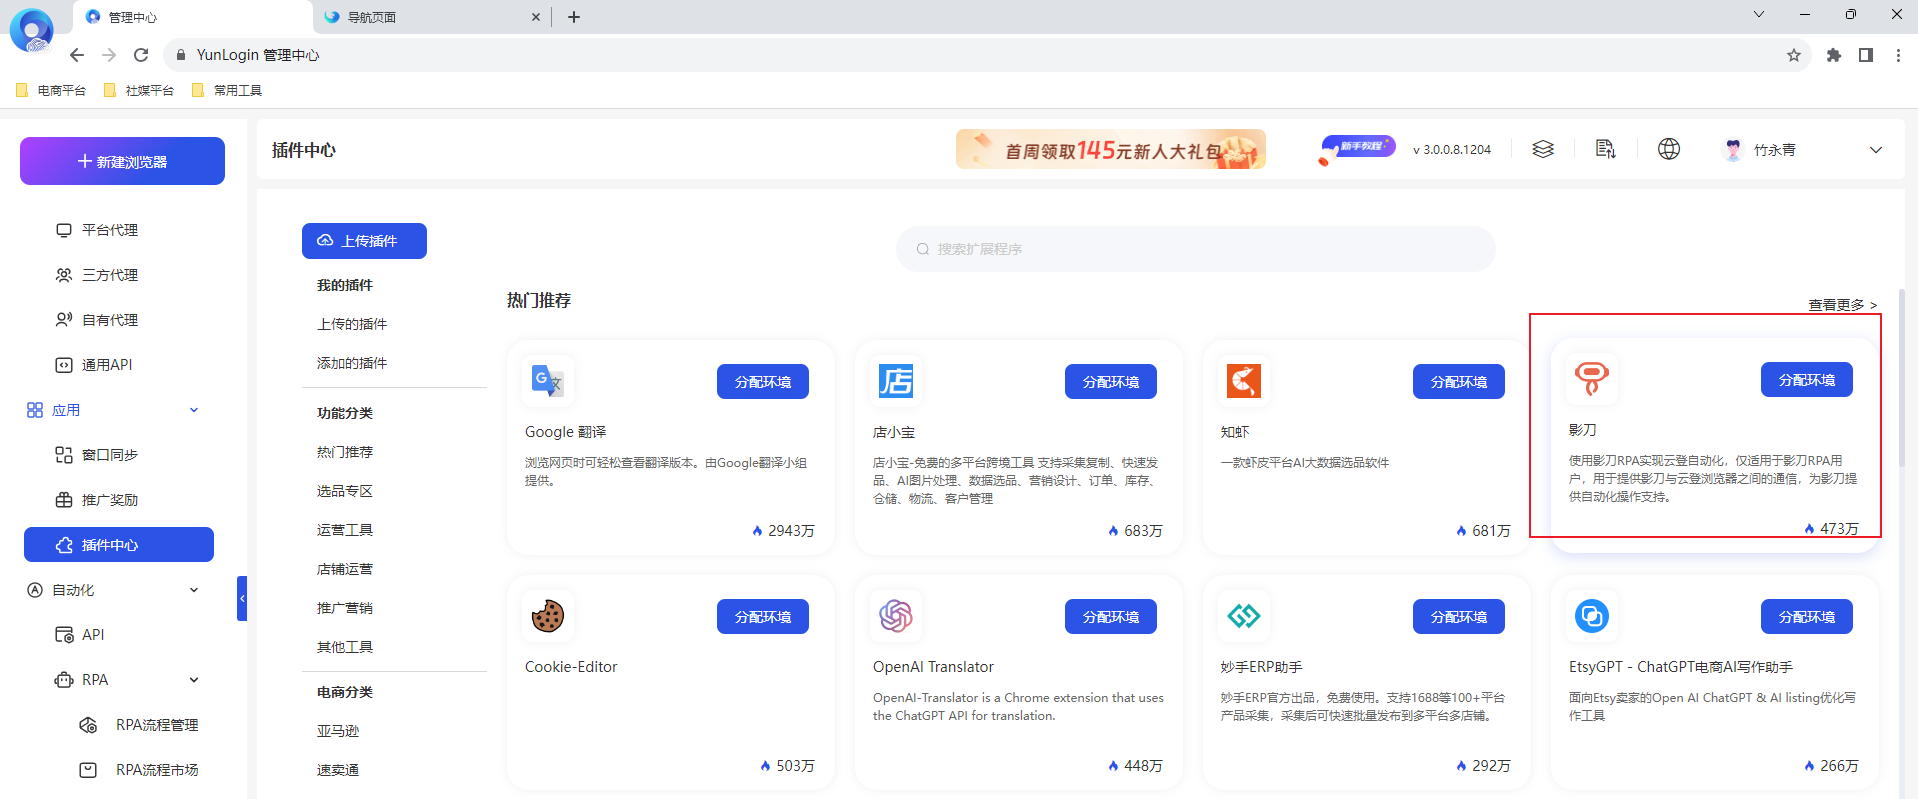
Task: Click the document list icon in header
Action: [1606, 149]
